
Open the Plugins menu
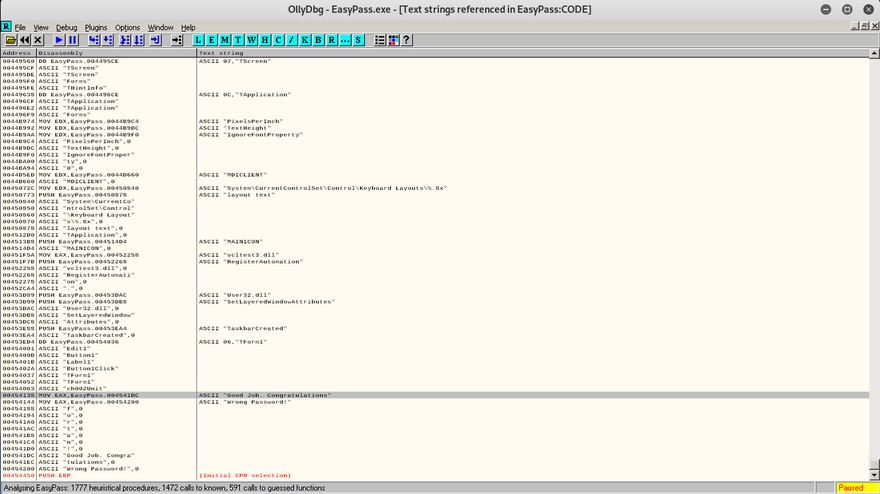coord(95,28)
